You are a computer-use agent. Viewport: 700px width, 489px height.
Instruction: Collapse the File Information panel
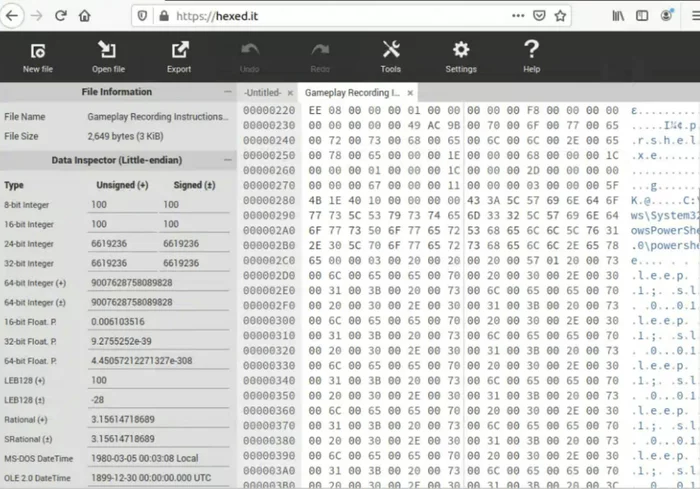click(x=228, y=92)
